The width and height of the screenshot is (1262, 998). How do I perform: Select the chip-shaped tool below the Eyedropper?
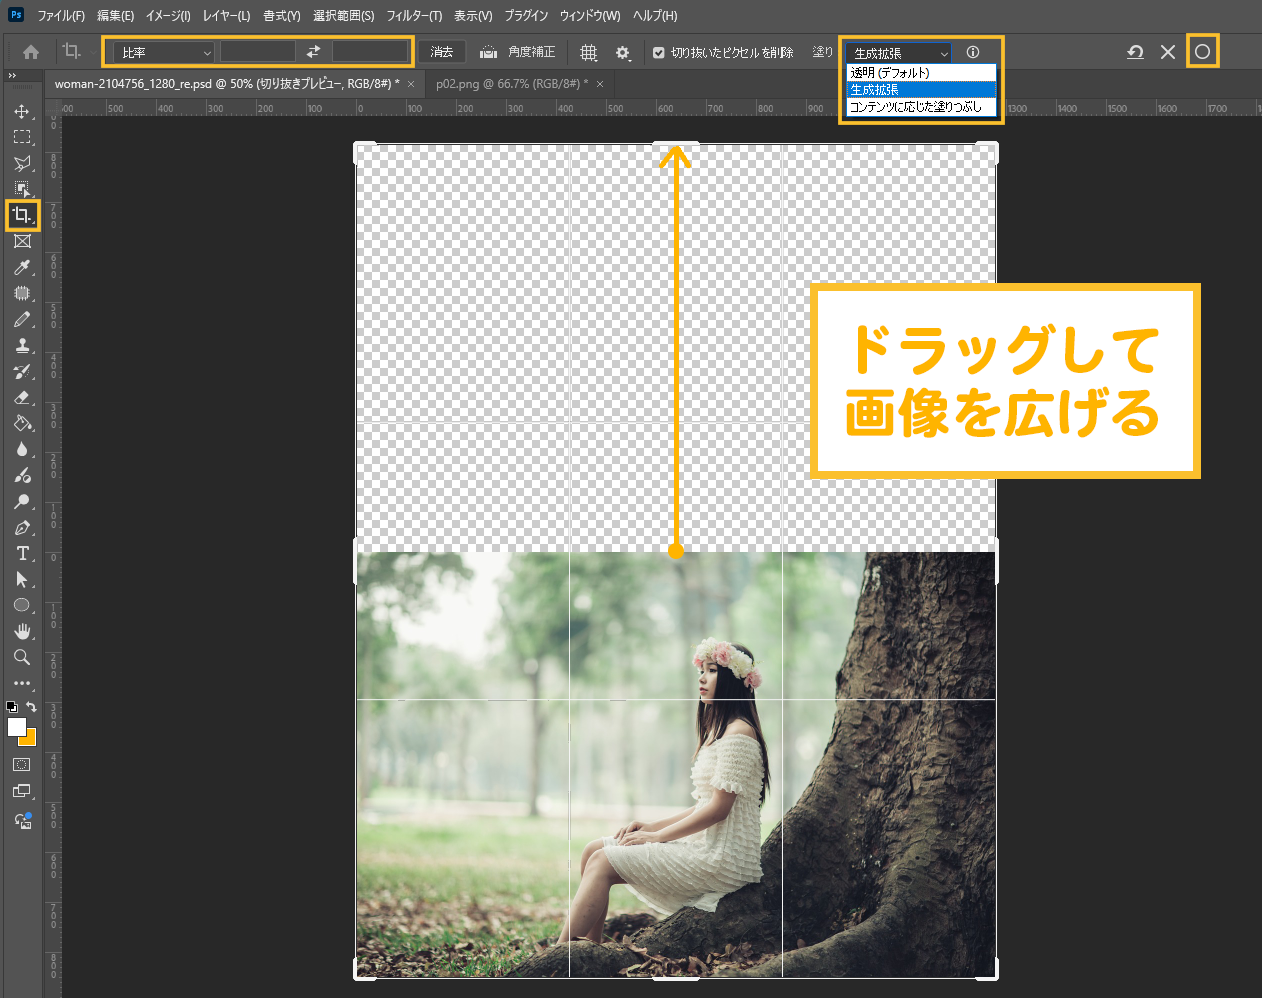pos(22,293)
